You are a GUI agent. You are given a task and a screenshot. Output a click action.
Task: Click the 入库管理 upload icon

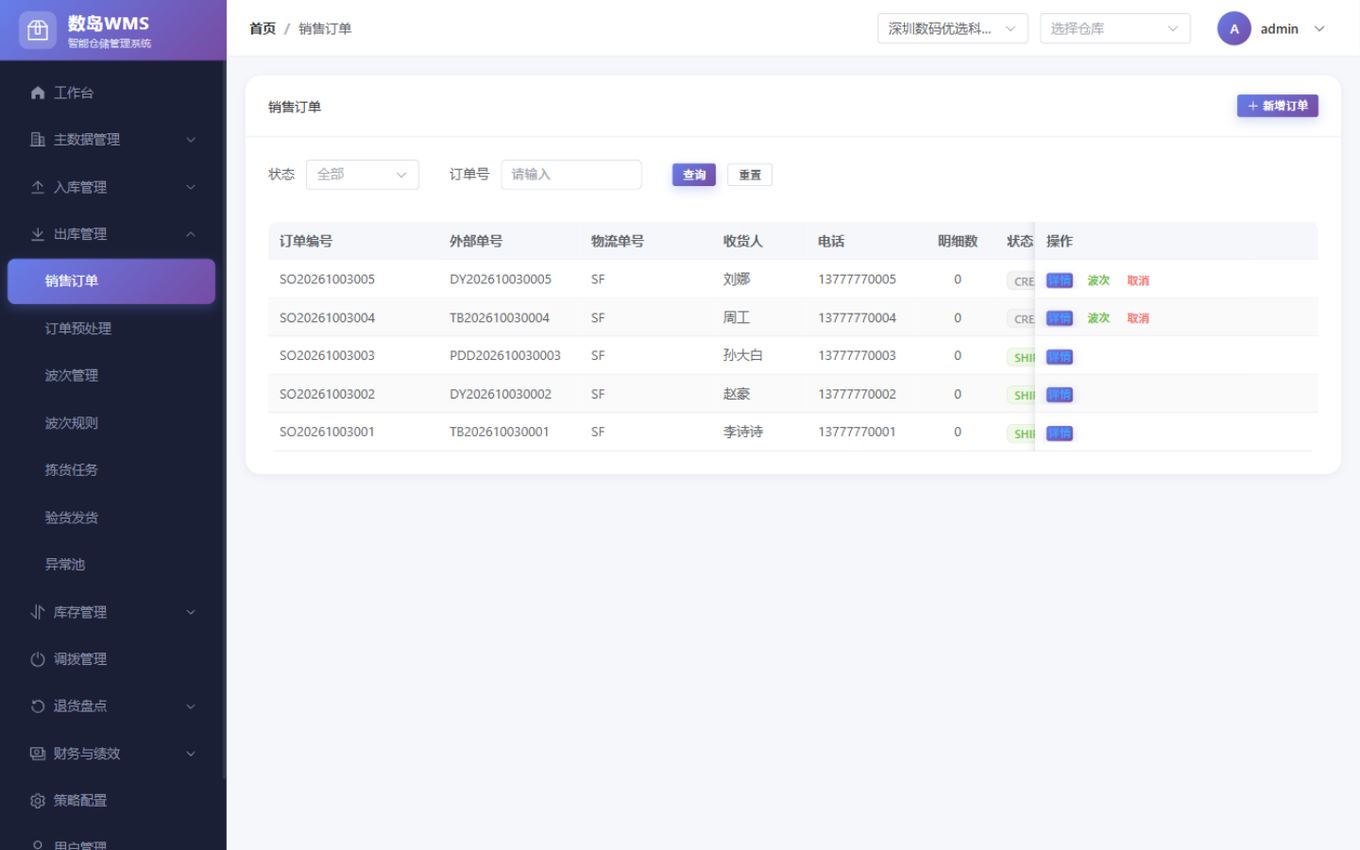click(x=38, y=187)
